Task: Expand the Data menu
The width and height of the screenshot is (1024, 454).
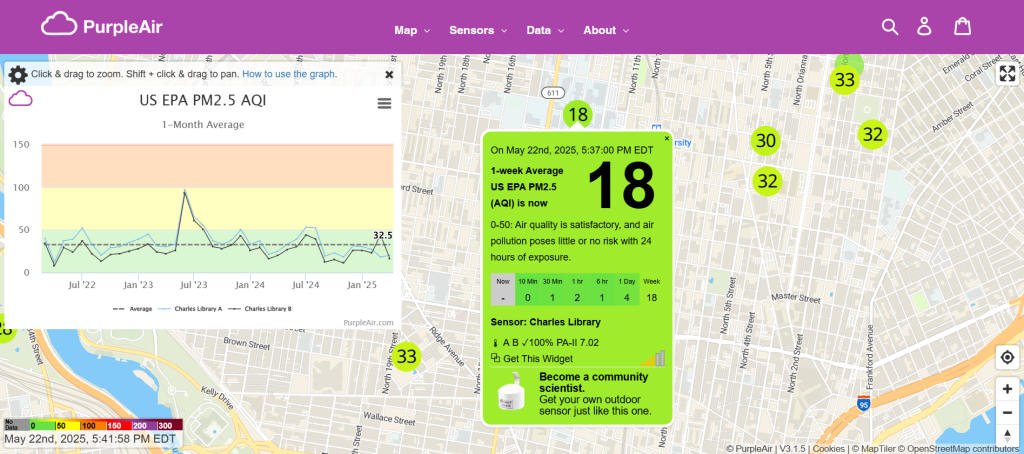Action: tap(545, 30)
